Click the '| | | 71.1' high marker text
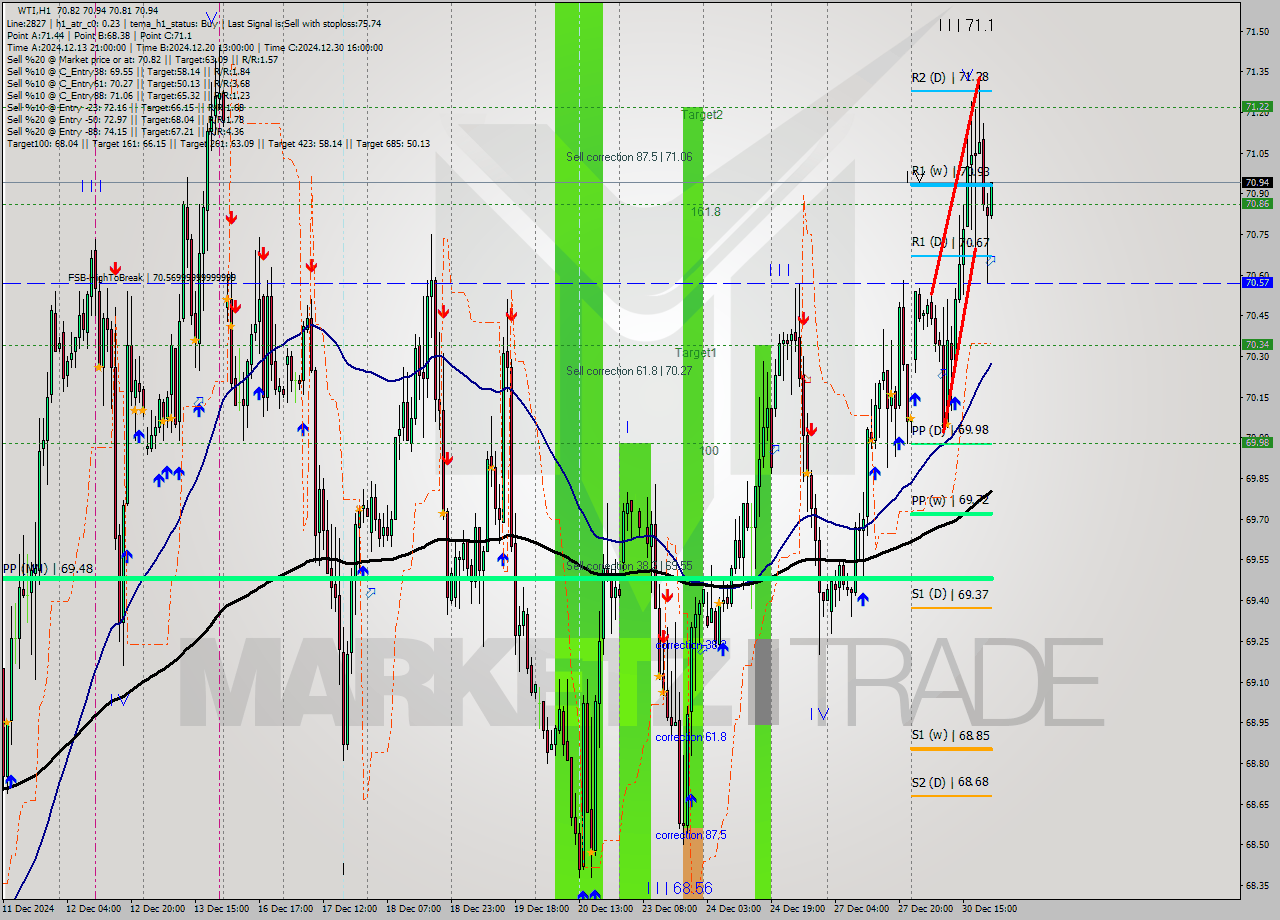Image resolution: width=1280 pixels, height=920 pixels. [x=966, y=25]
